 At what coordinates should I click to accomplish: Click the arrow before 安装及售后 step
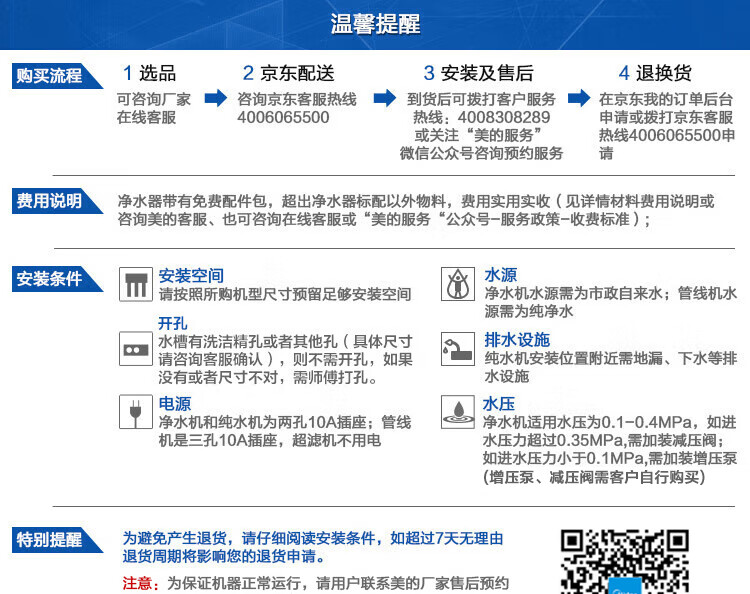385,98
